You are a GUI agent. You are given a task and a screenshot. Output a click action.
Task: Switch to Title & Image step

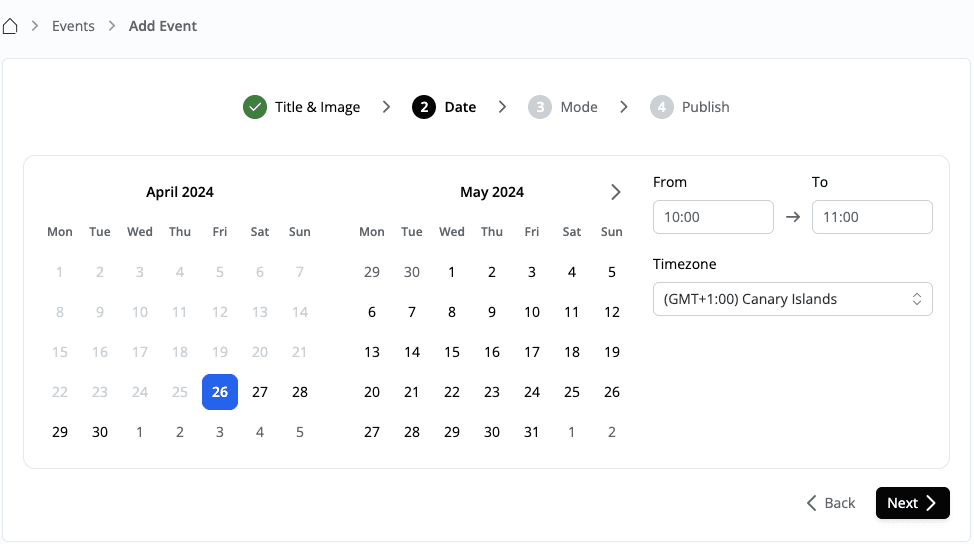(317, 107)
